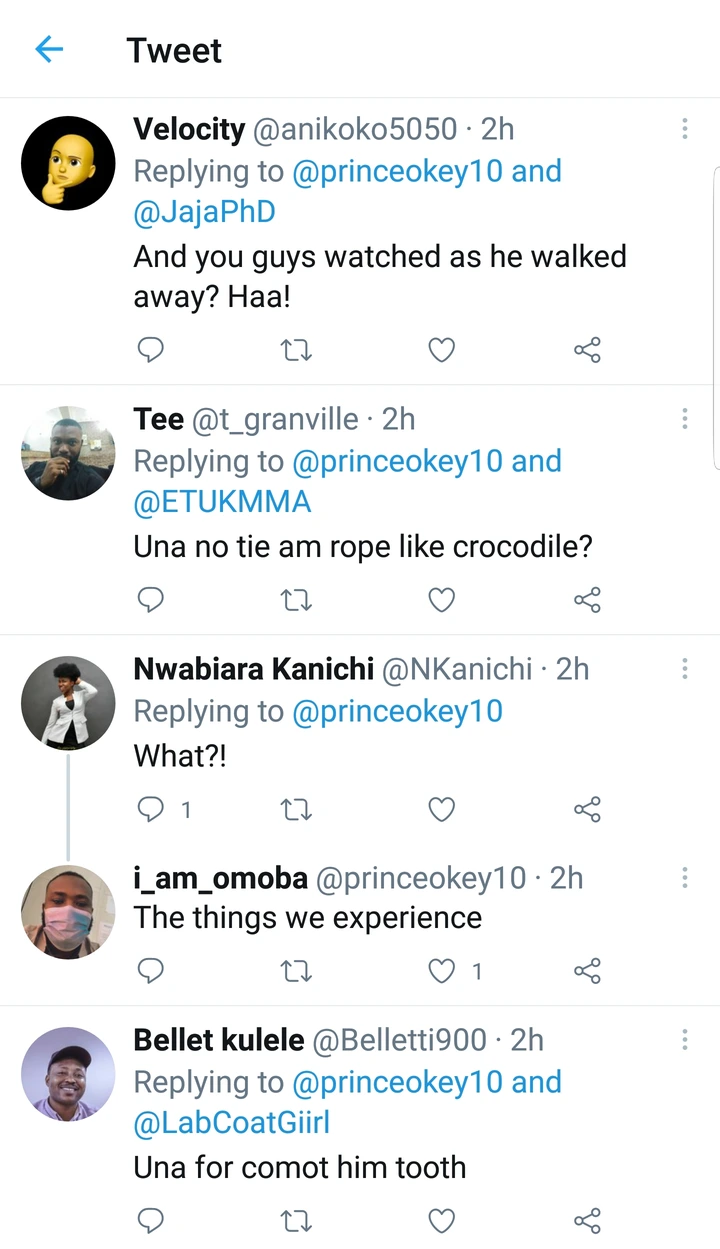
Task: Like Tee's crocodile tweet
Action: point(441,599)
